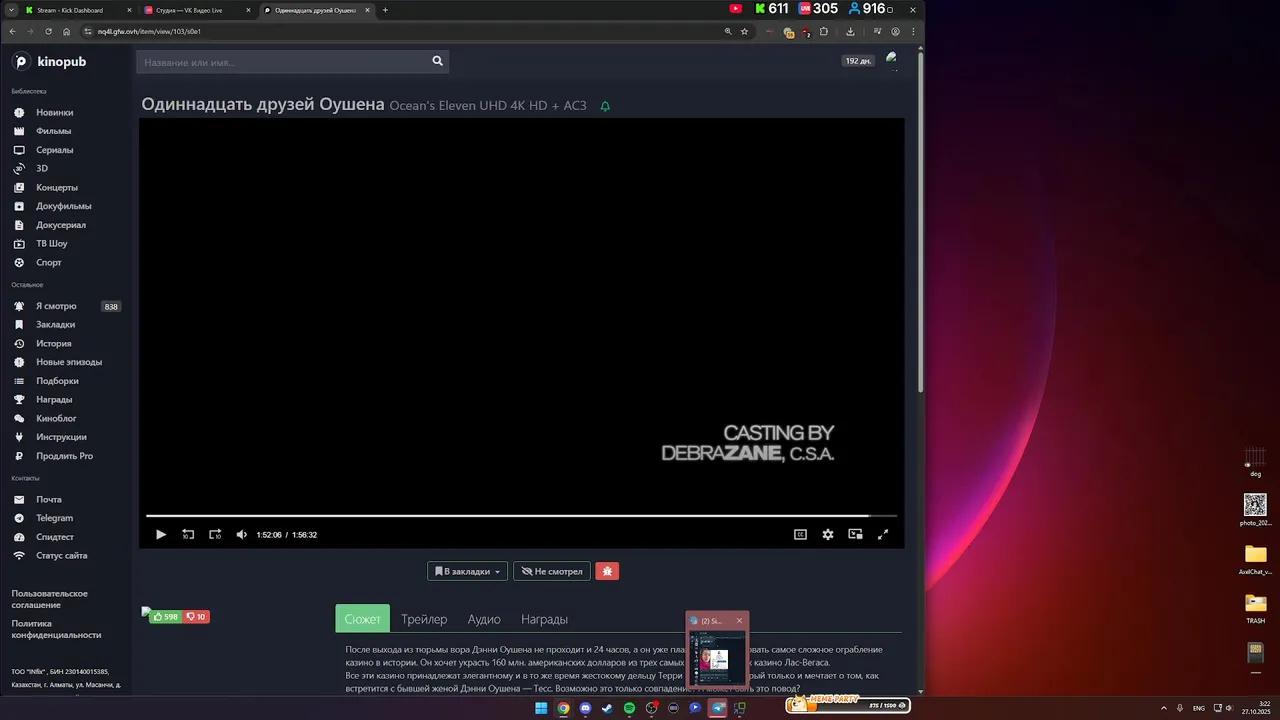Seek on the video progress bar

(521, 516)
